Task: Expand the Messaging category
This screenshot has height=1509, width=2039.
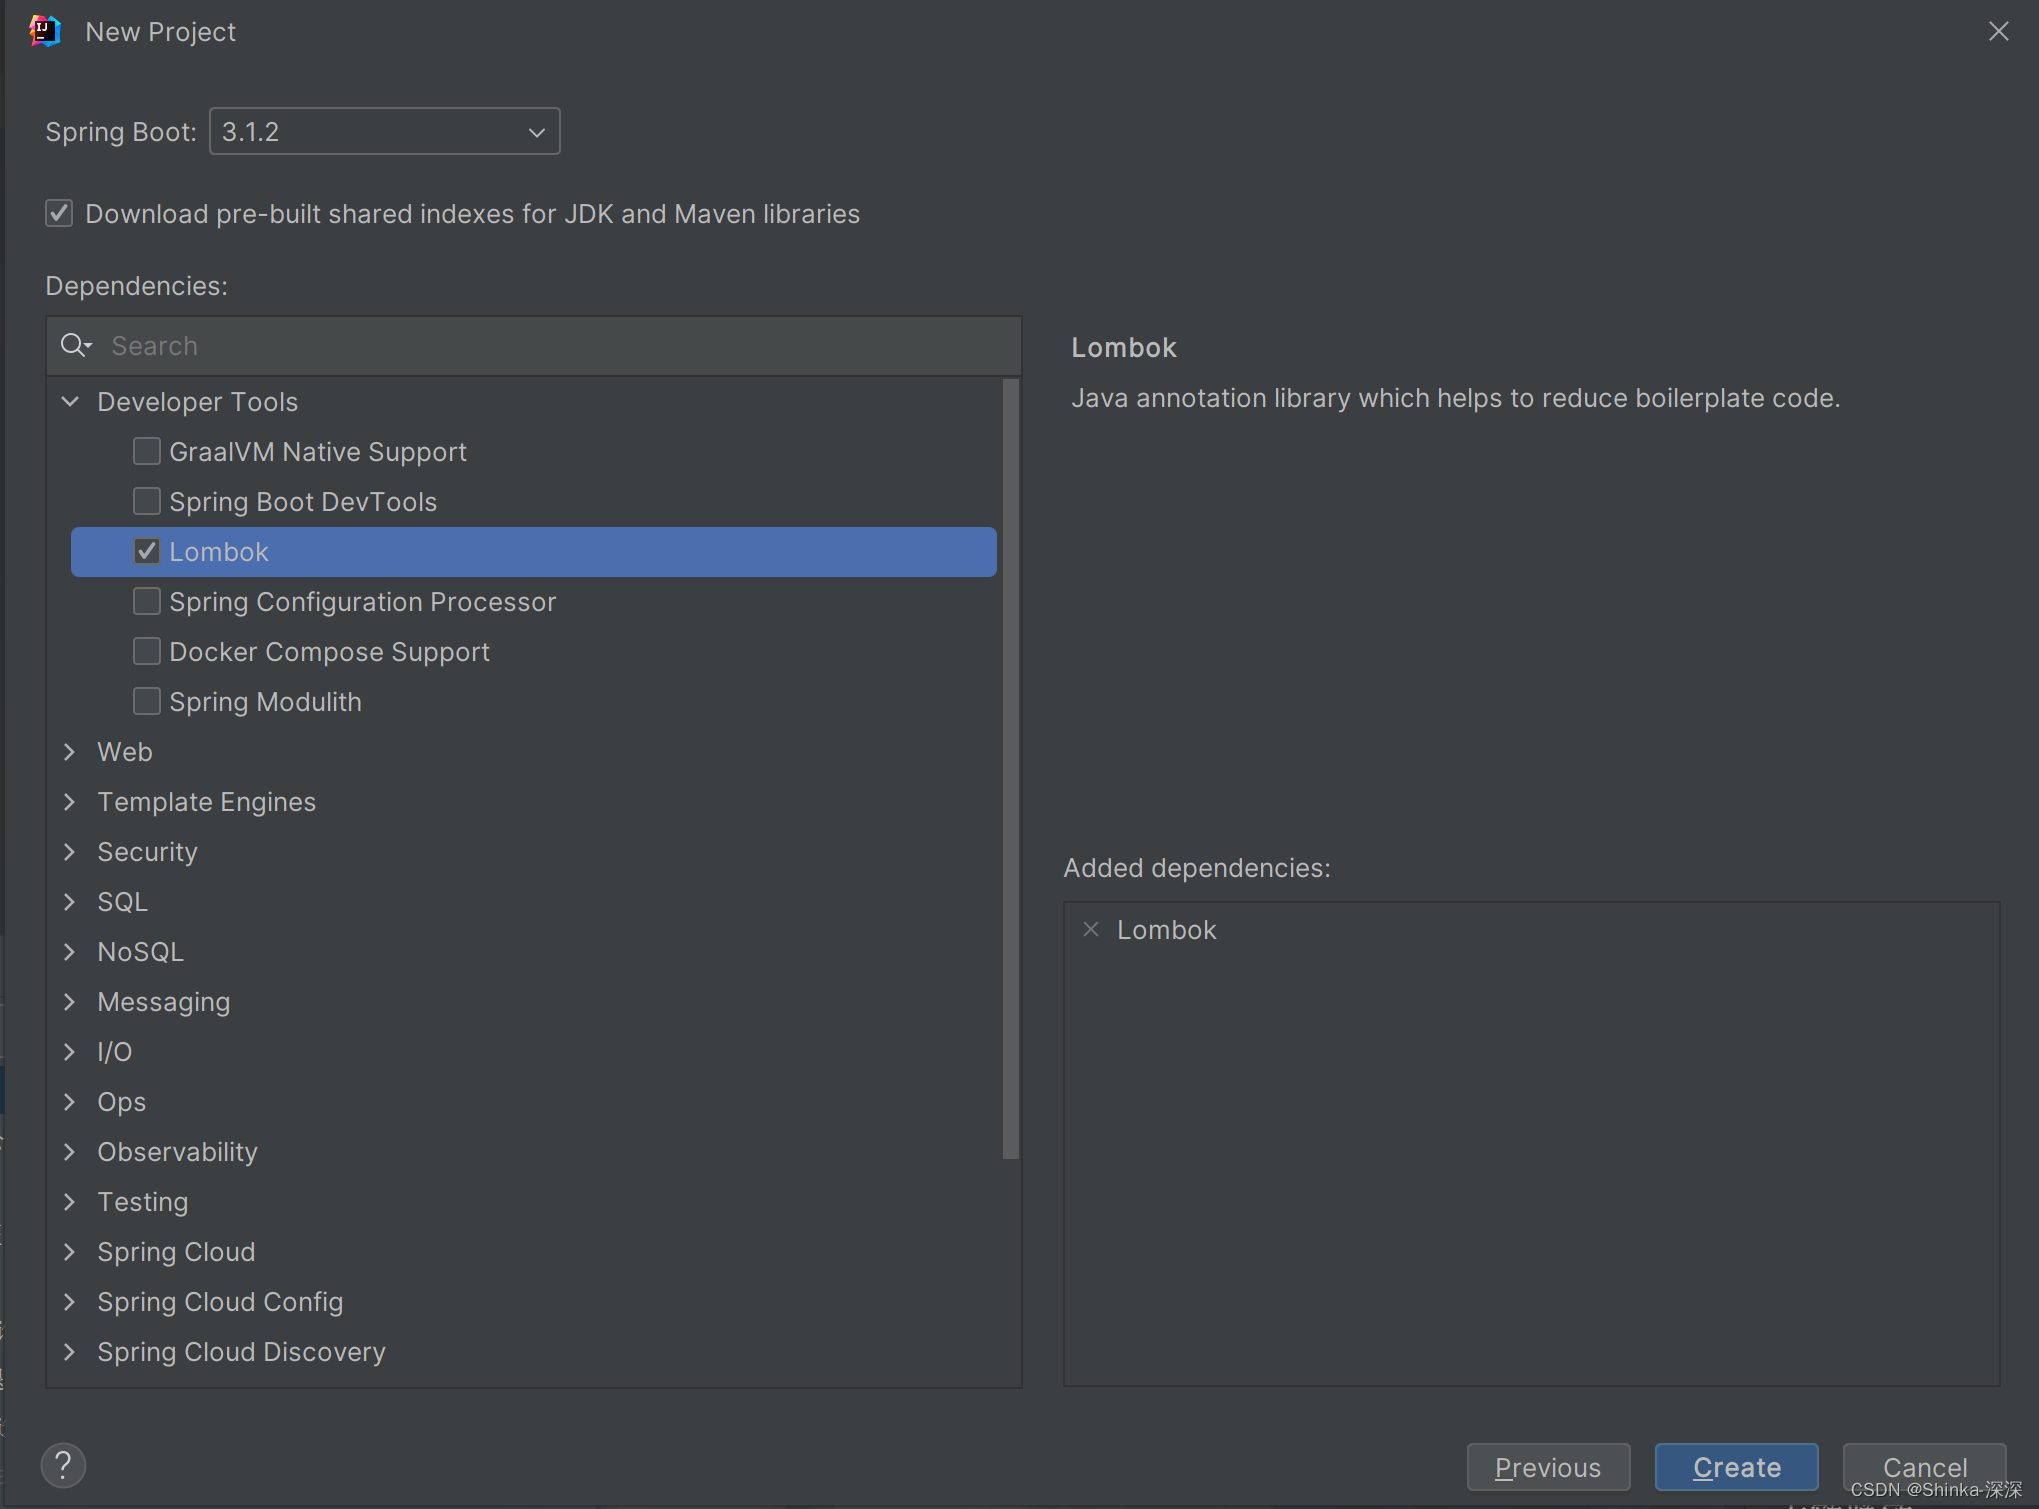Action: coord(70,1002)
